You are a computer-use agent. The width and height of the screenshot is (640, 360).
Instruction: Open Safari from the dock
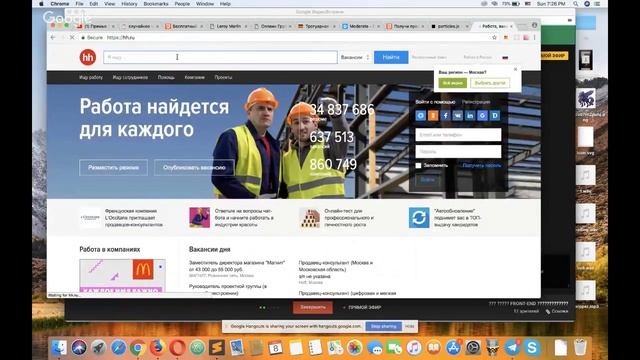(x=118, y=348)
